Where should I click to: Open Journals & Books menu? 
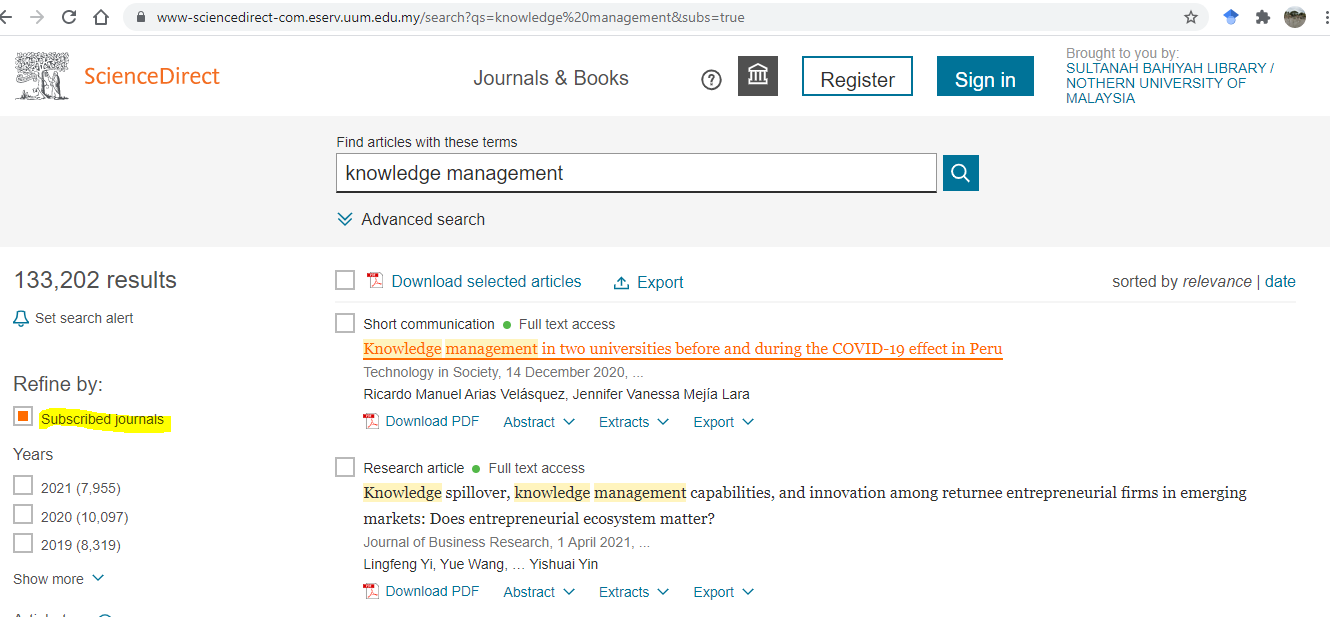click(x=551, y=78)
